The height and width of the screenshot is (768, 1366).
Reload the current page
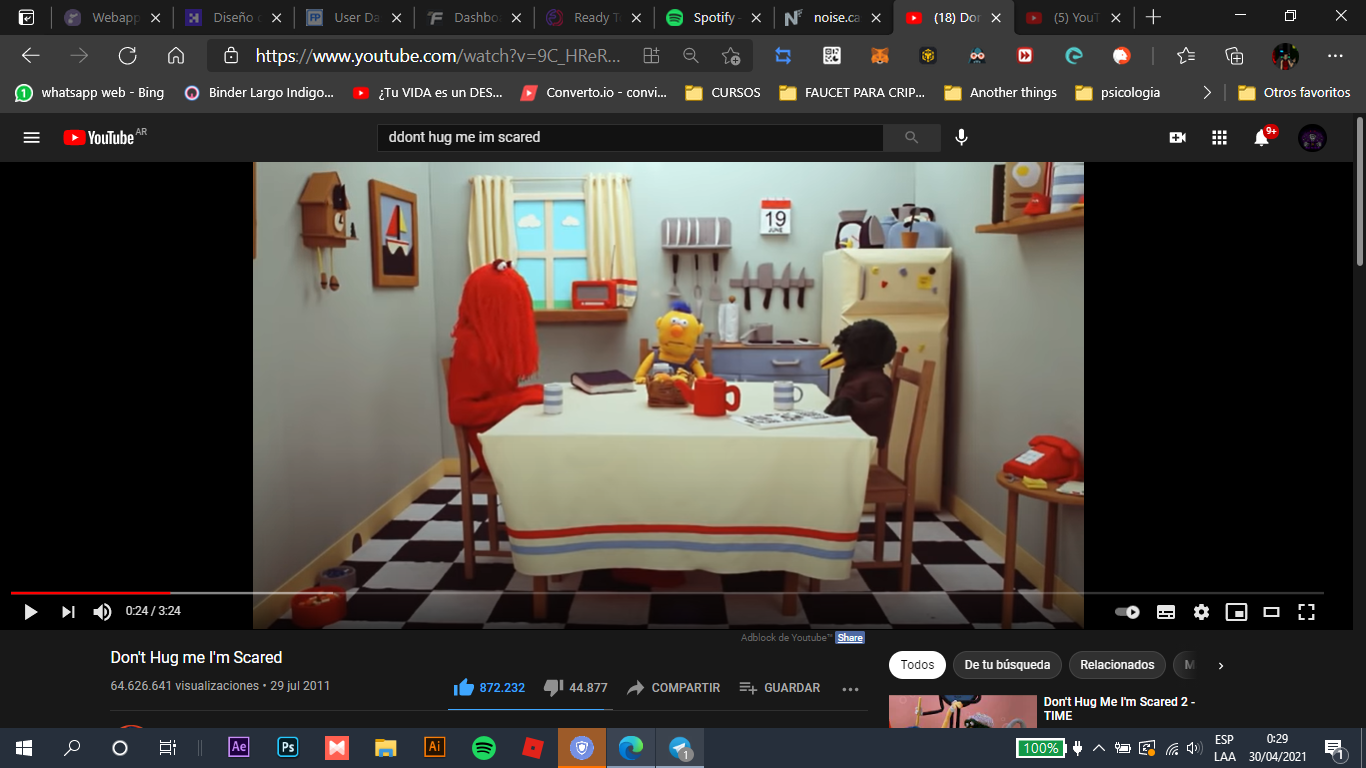[127, 56]
